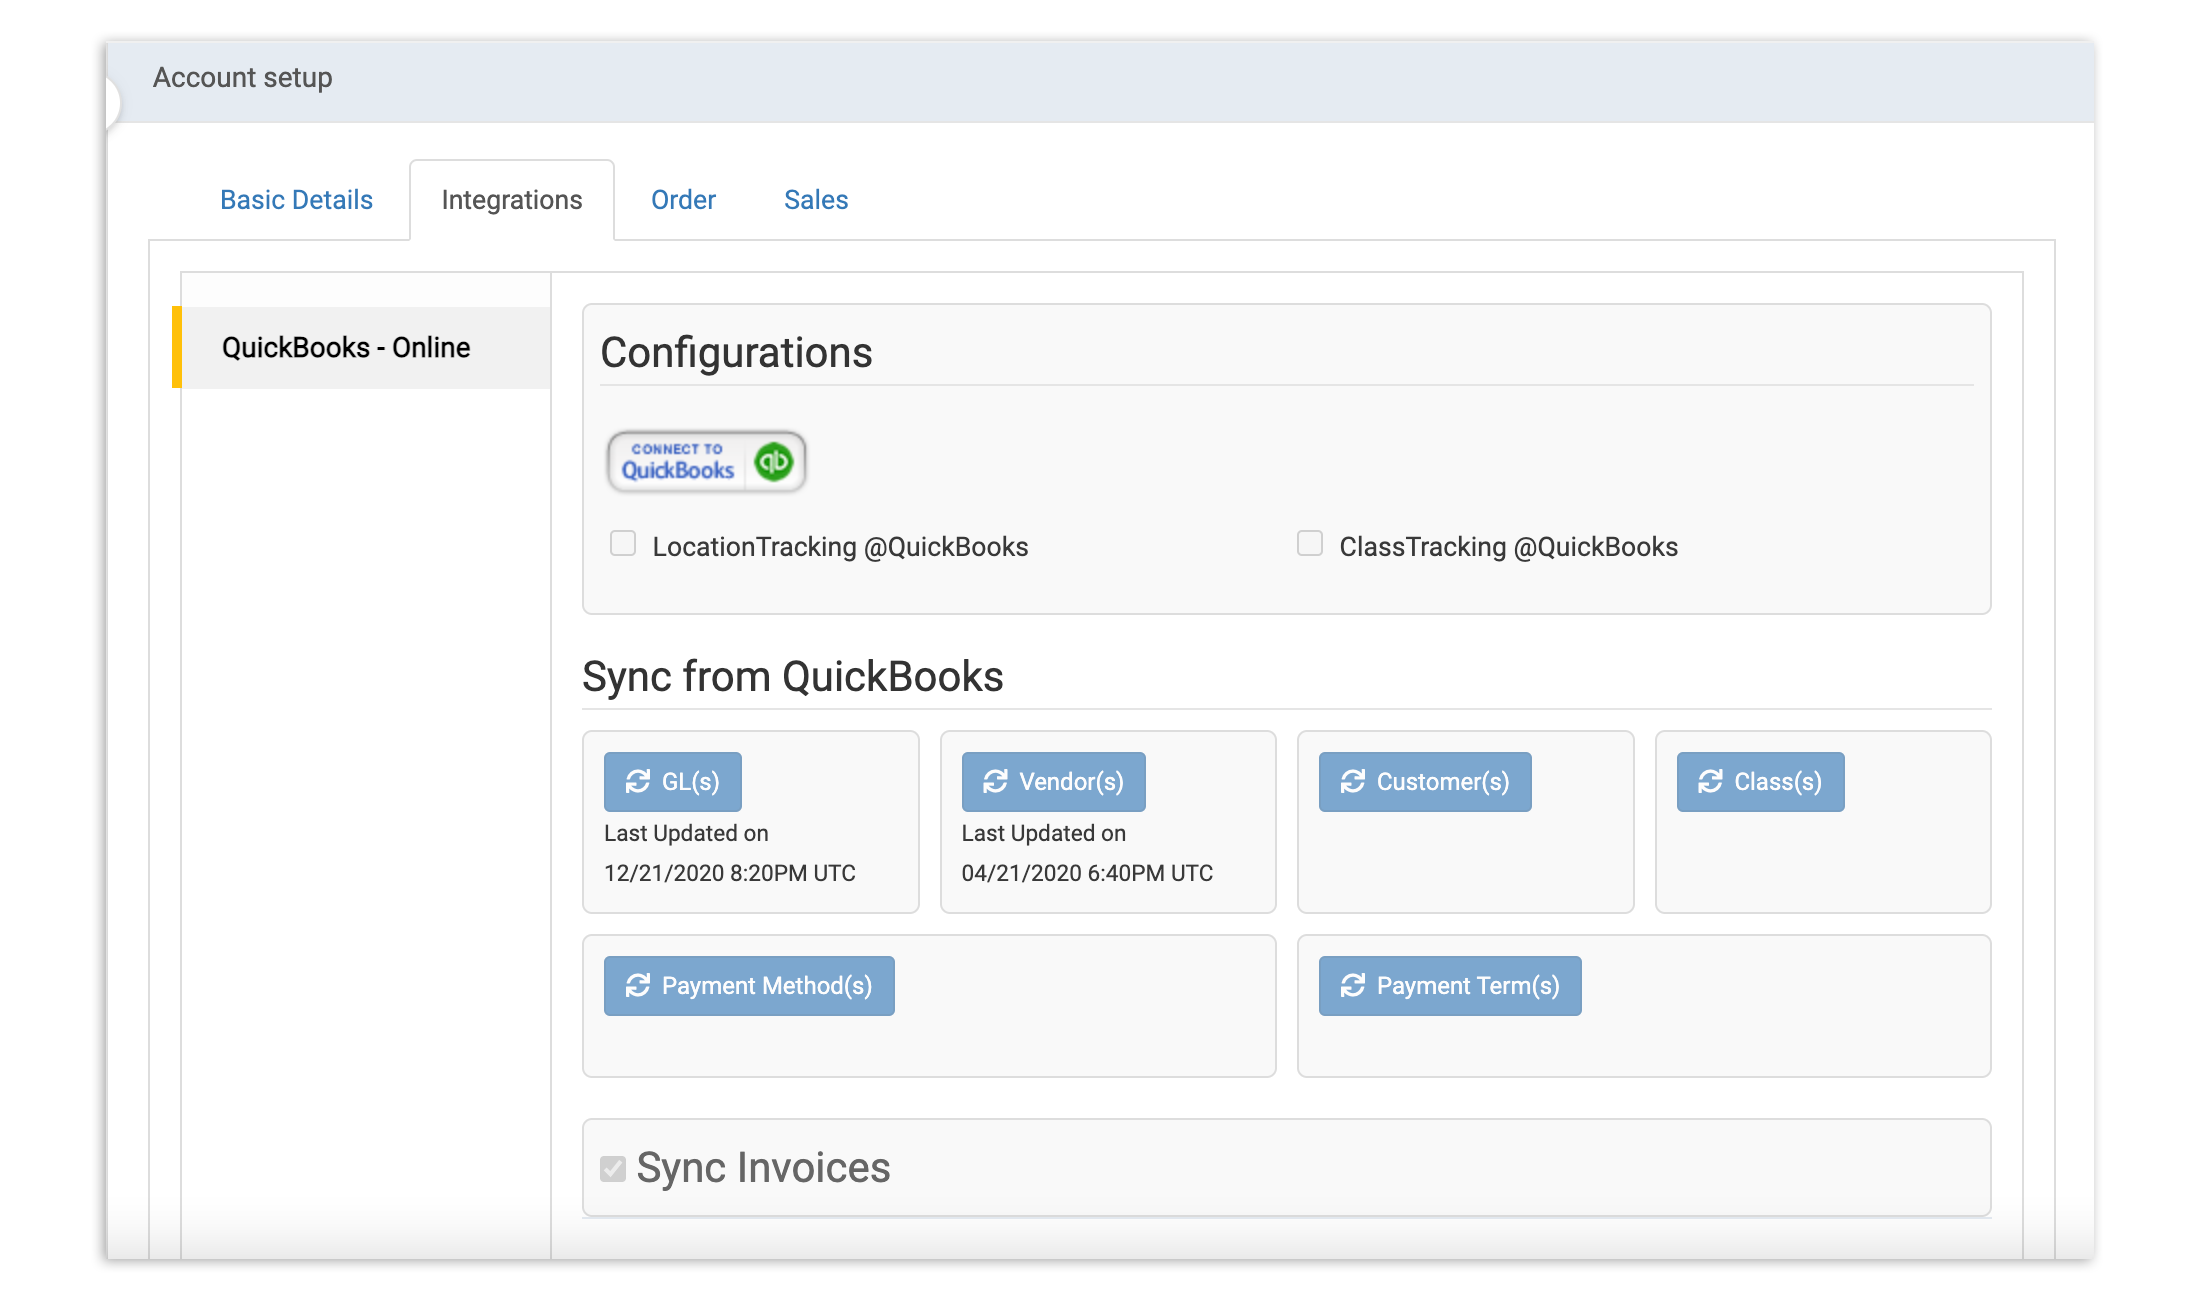Go to the Sales tab
Viewport: 2200px width, 1300px height.
click(x=816, y=200)
